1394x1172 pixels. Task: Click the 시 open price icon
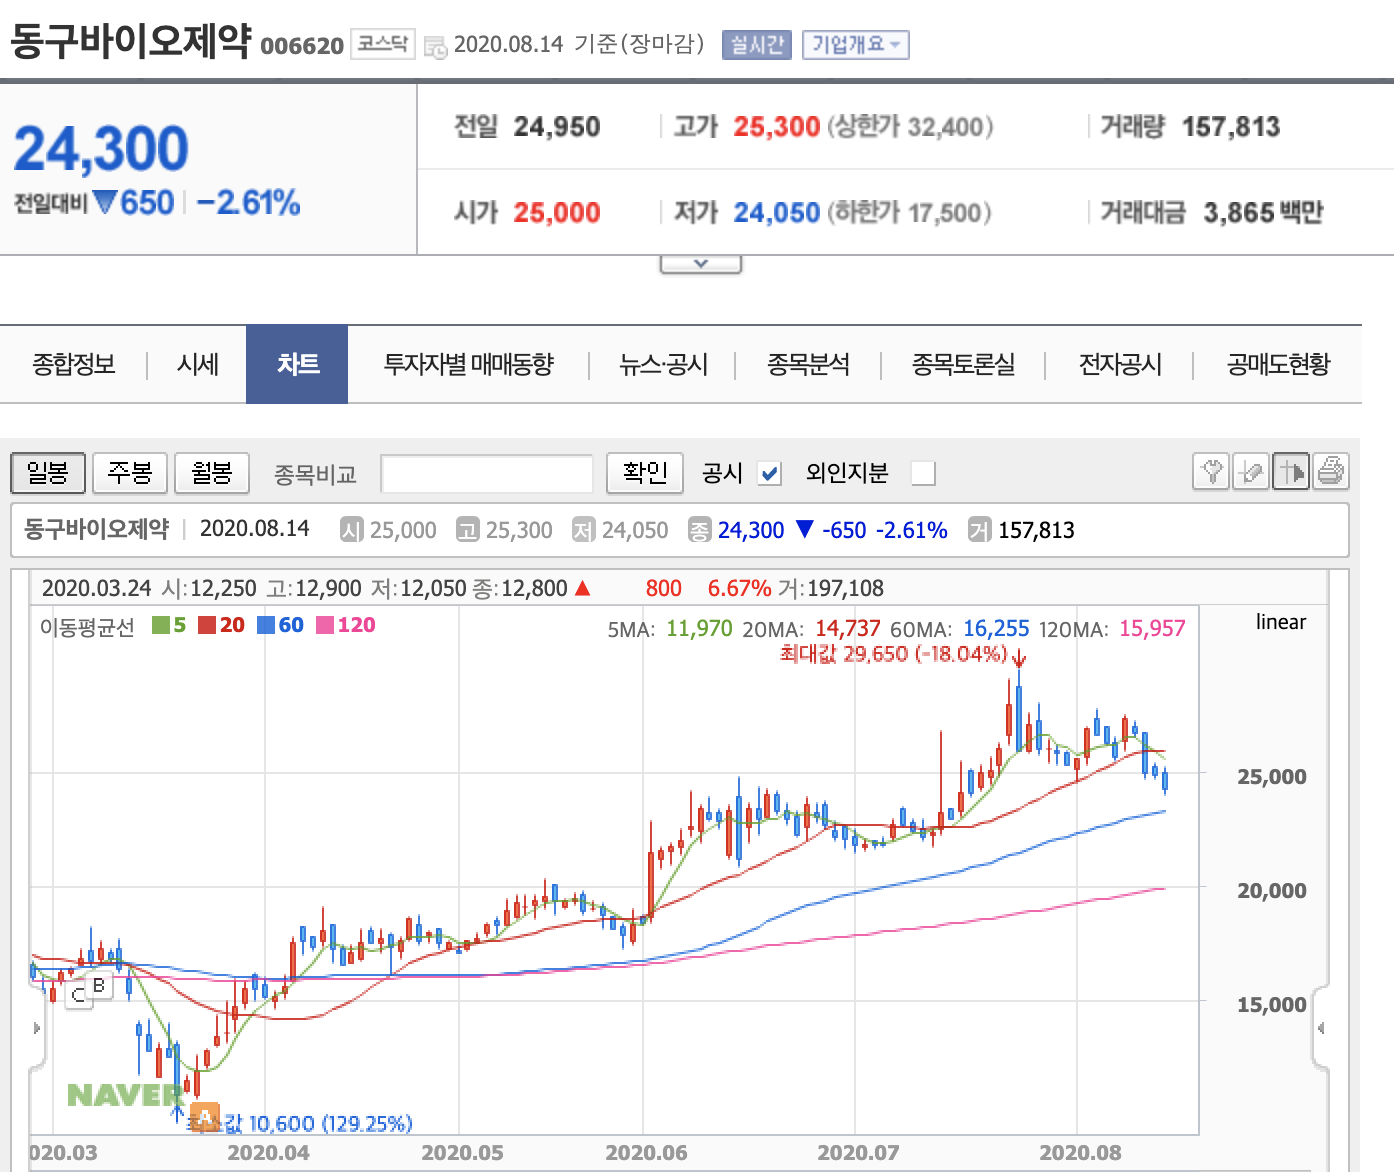pos(351,530)
